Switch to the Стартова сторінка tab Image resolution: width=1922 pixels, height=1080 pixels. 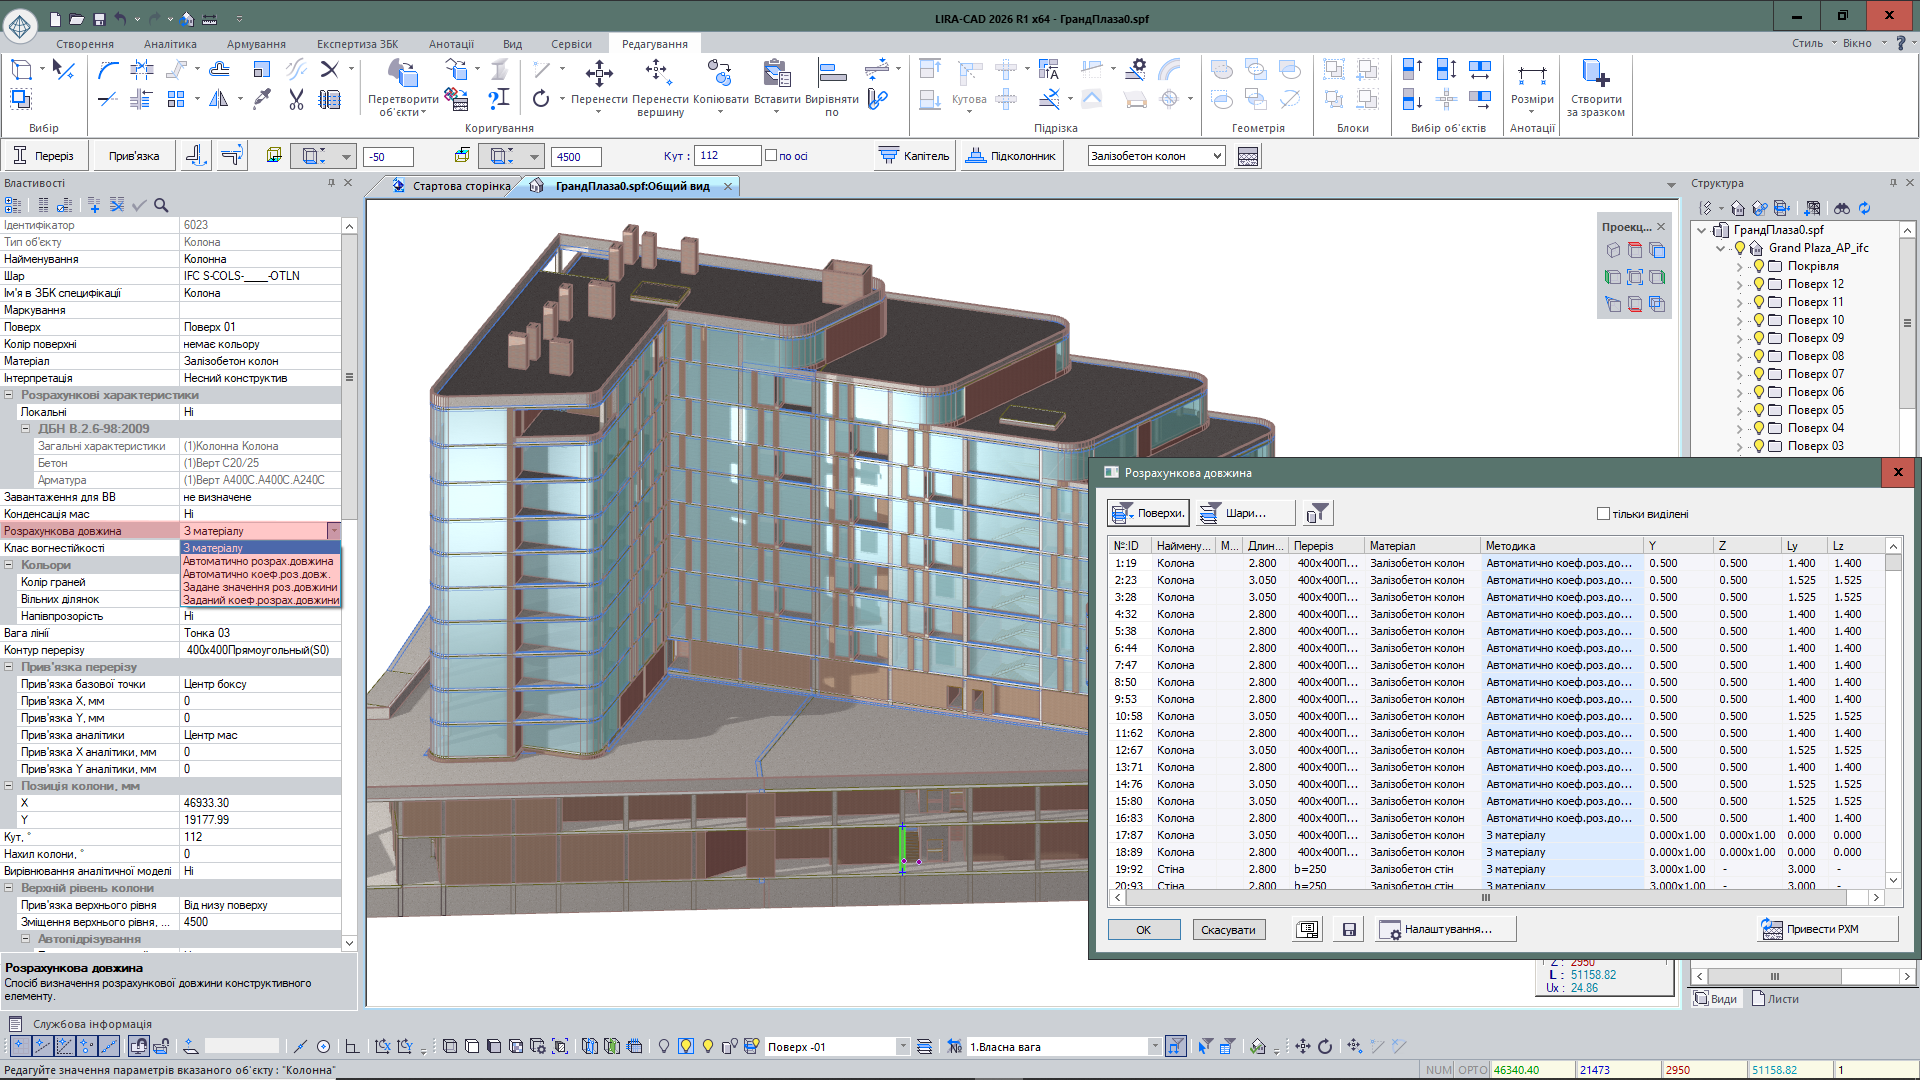(x=461, y=186)
